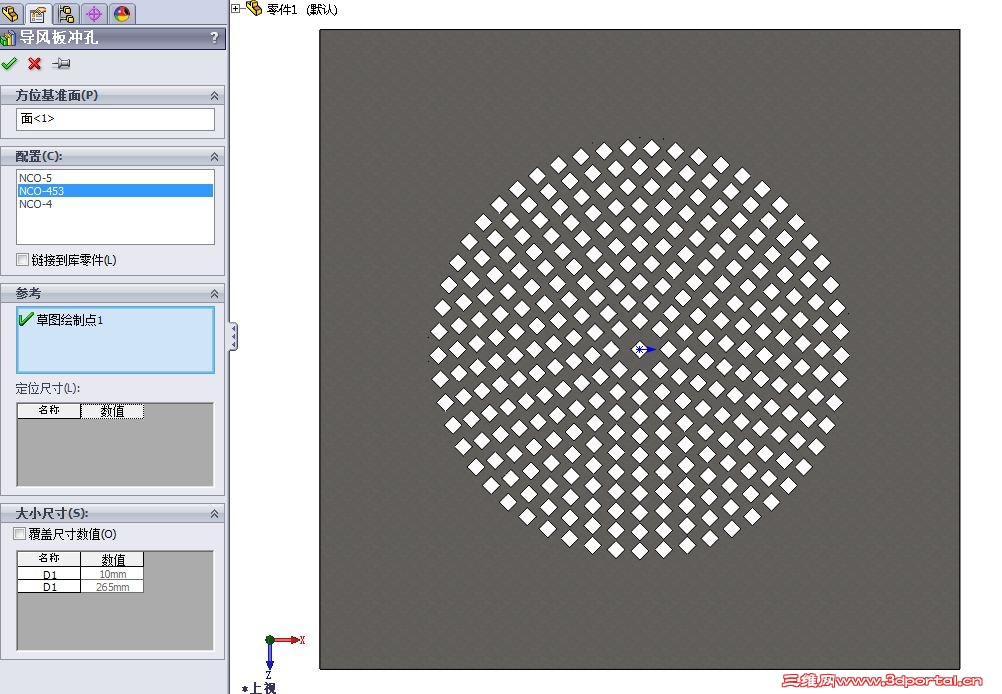Open the DimXpertManager tab
This screenshot has height=694, width=1002.
point(93,13)
